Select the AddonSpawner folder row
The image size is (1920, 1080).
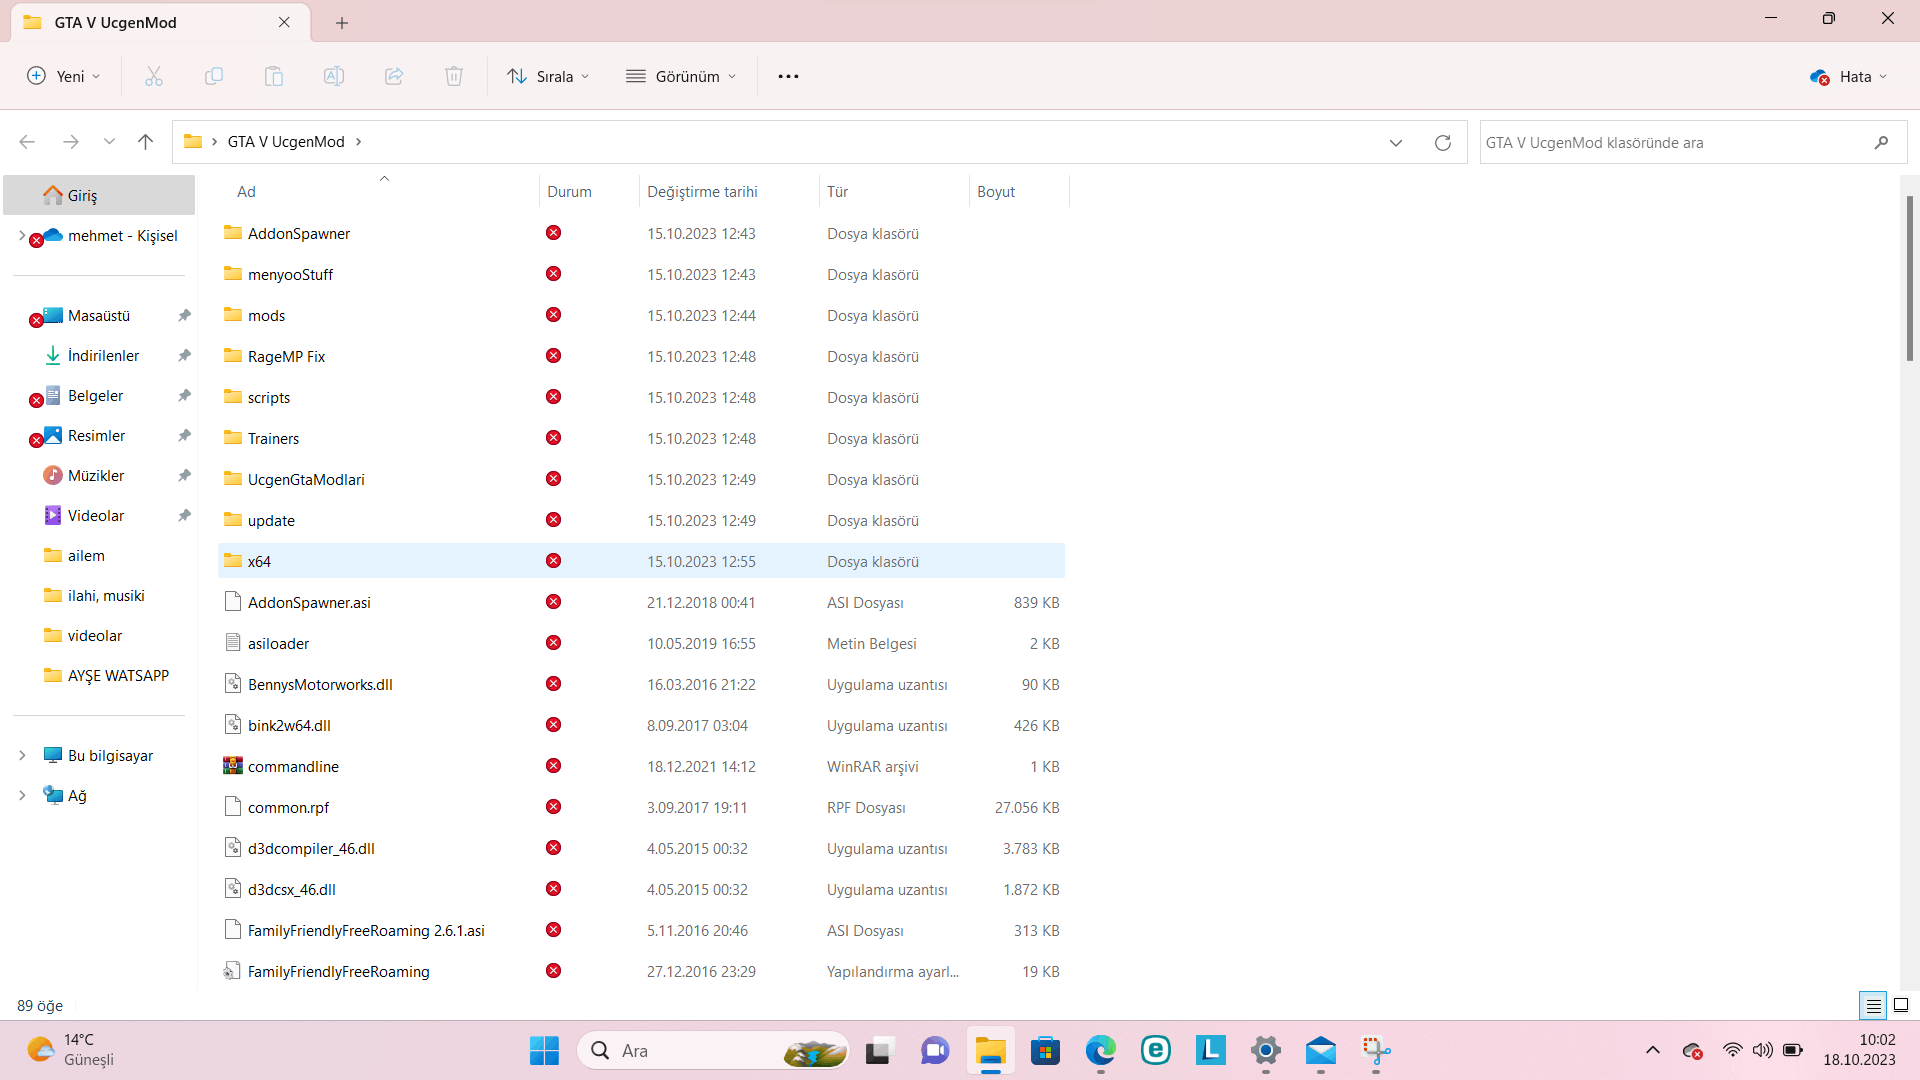click(641, 233)
